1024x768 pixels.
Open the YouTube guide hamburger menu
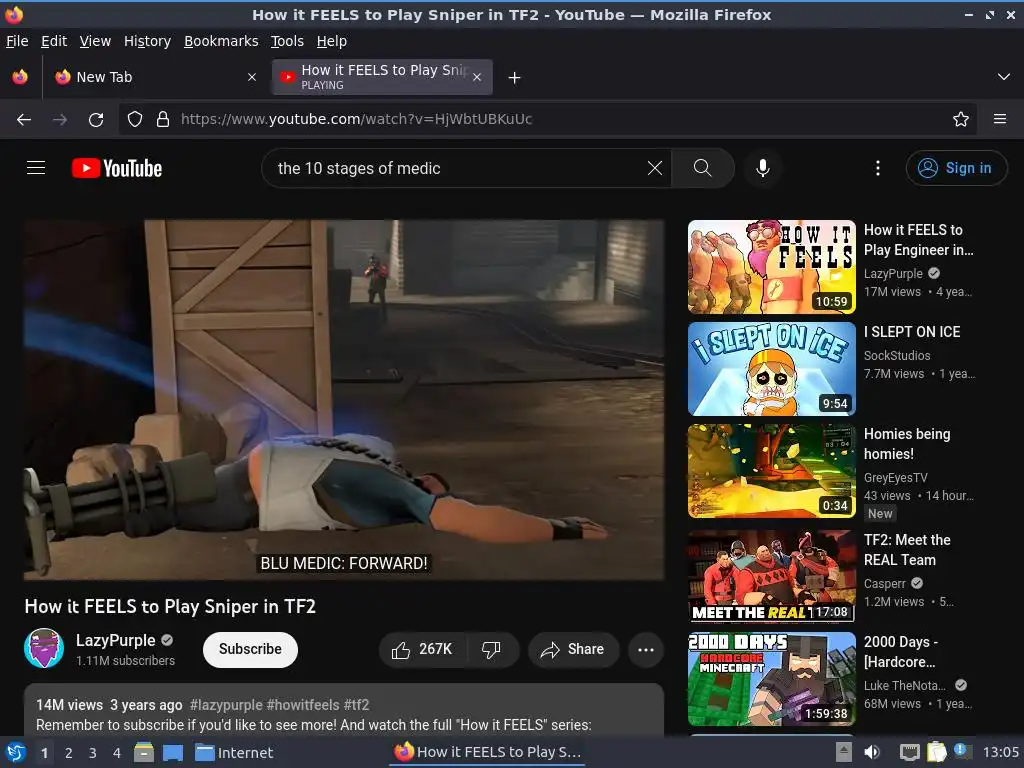[36, 168]
